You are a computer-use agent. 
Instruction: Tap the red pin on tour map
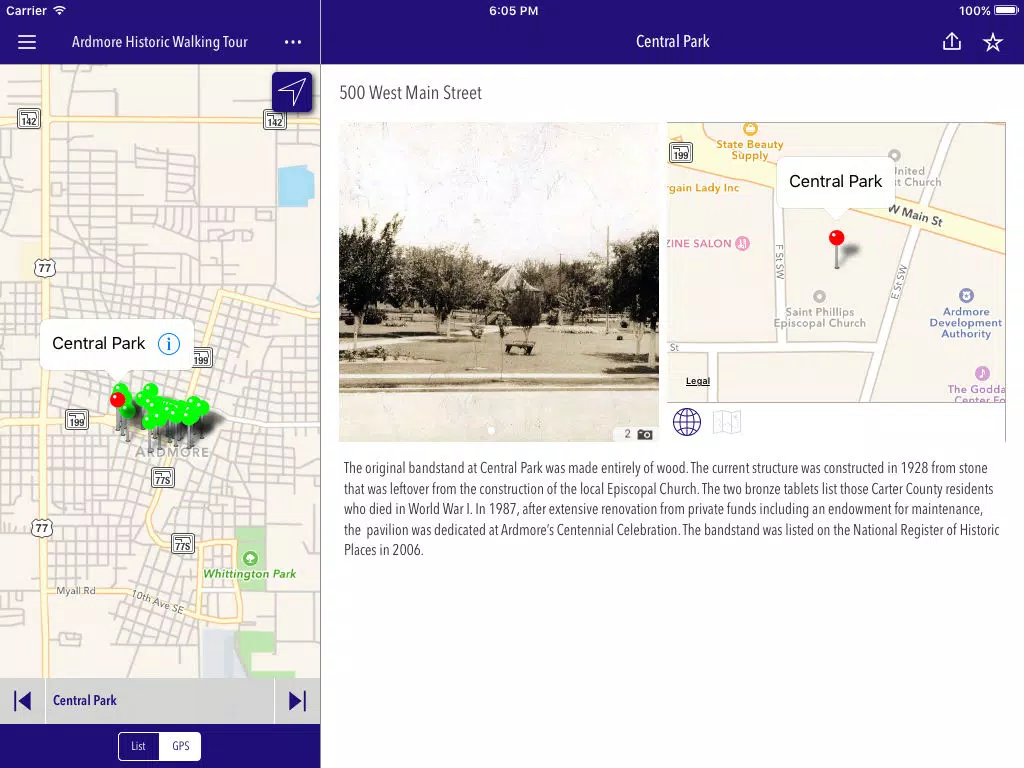pyautogui.click(x=118, y=400)
